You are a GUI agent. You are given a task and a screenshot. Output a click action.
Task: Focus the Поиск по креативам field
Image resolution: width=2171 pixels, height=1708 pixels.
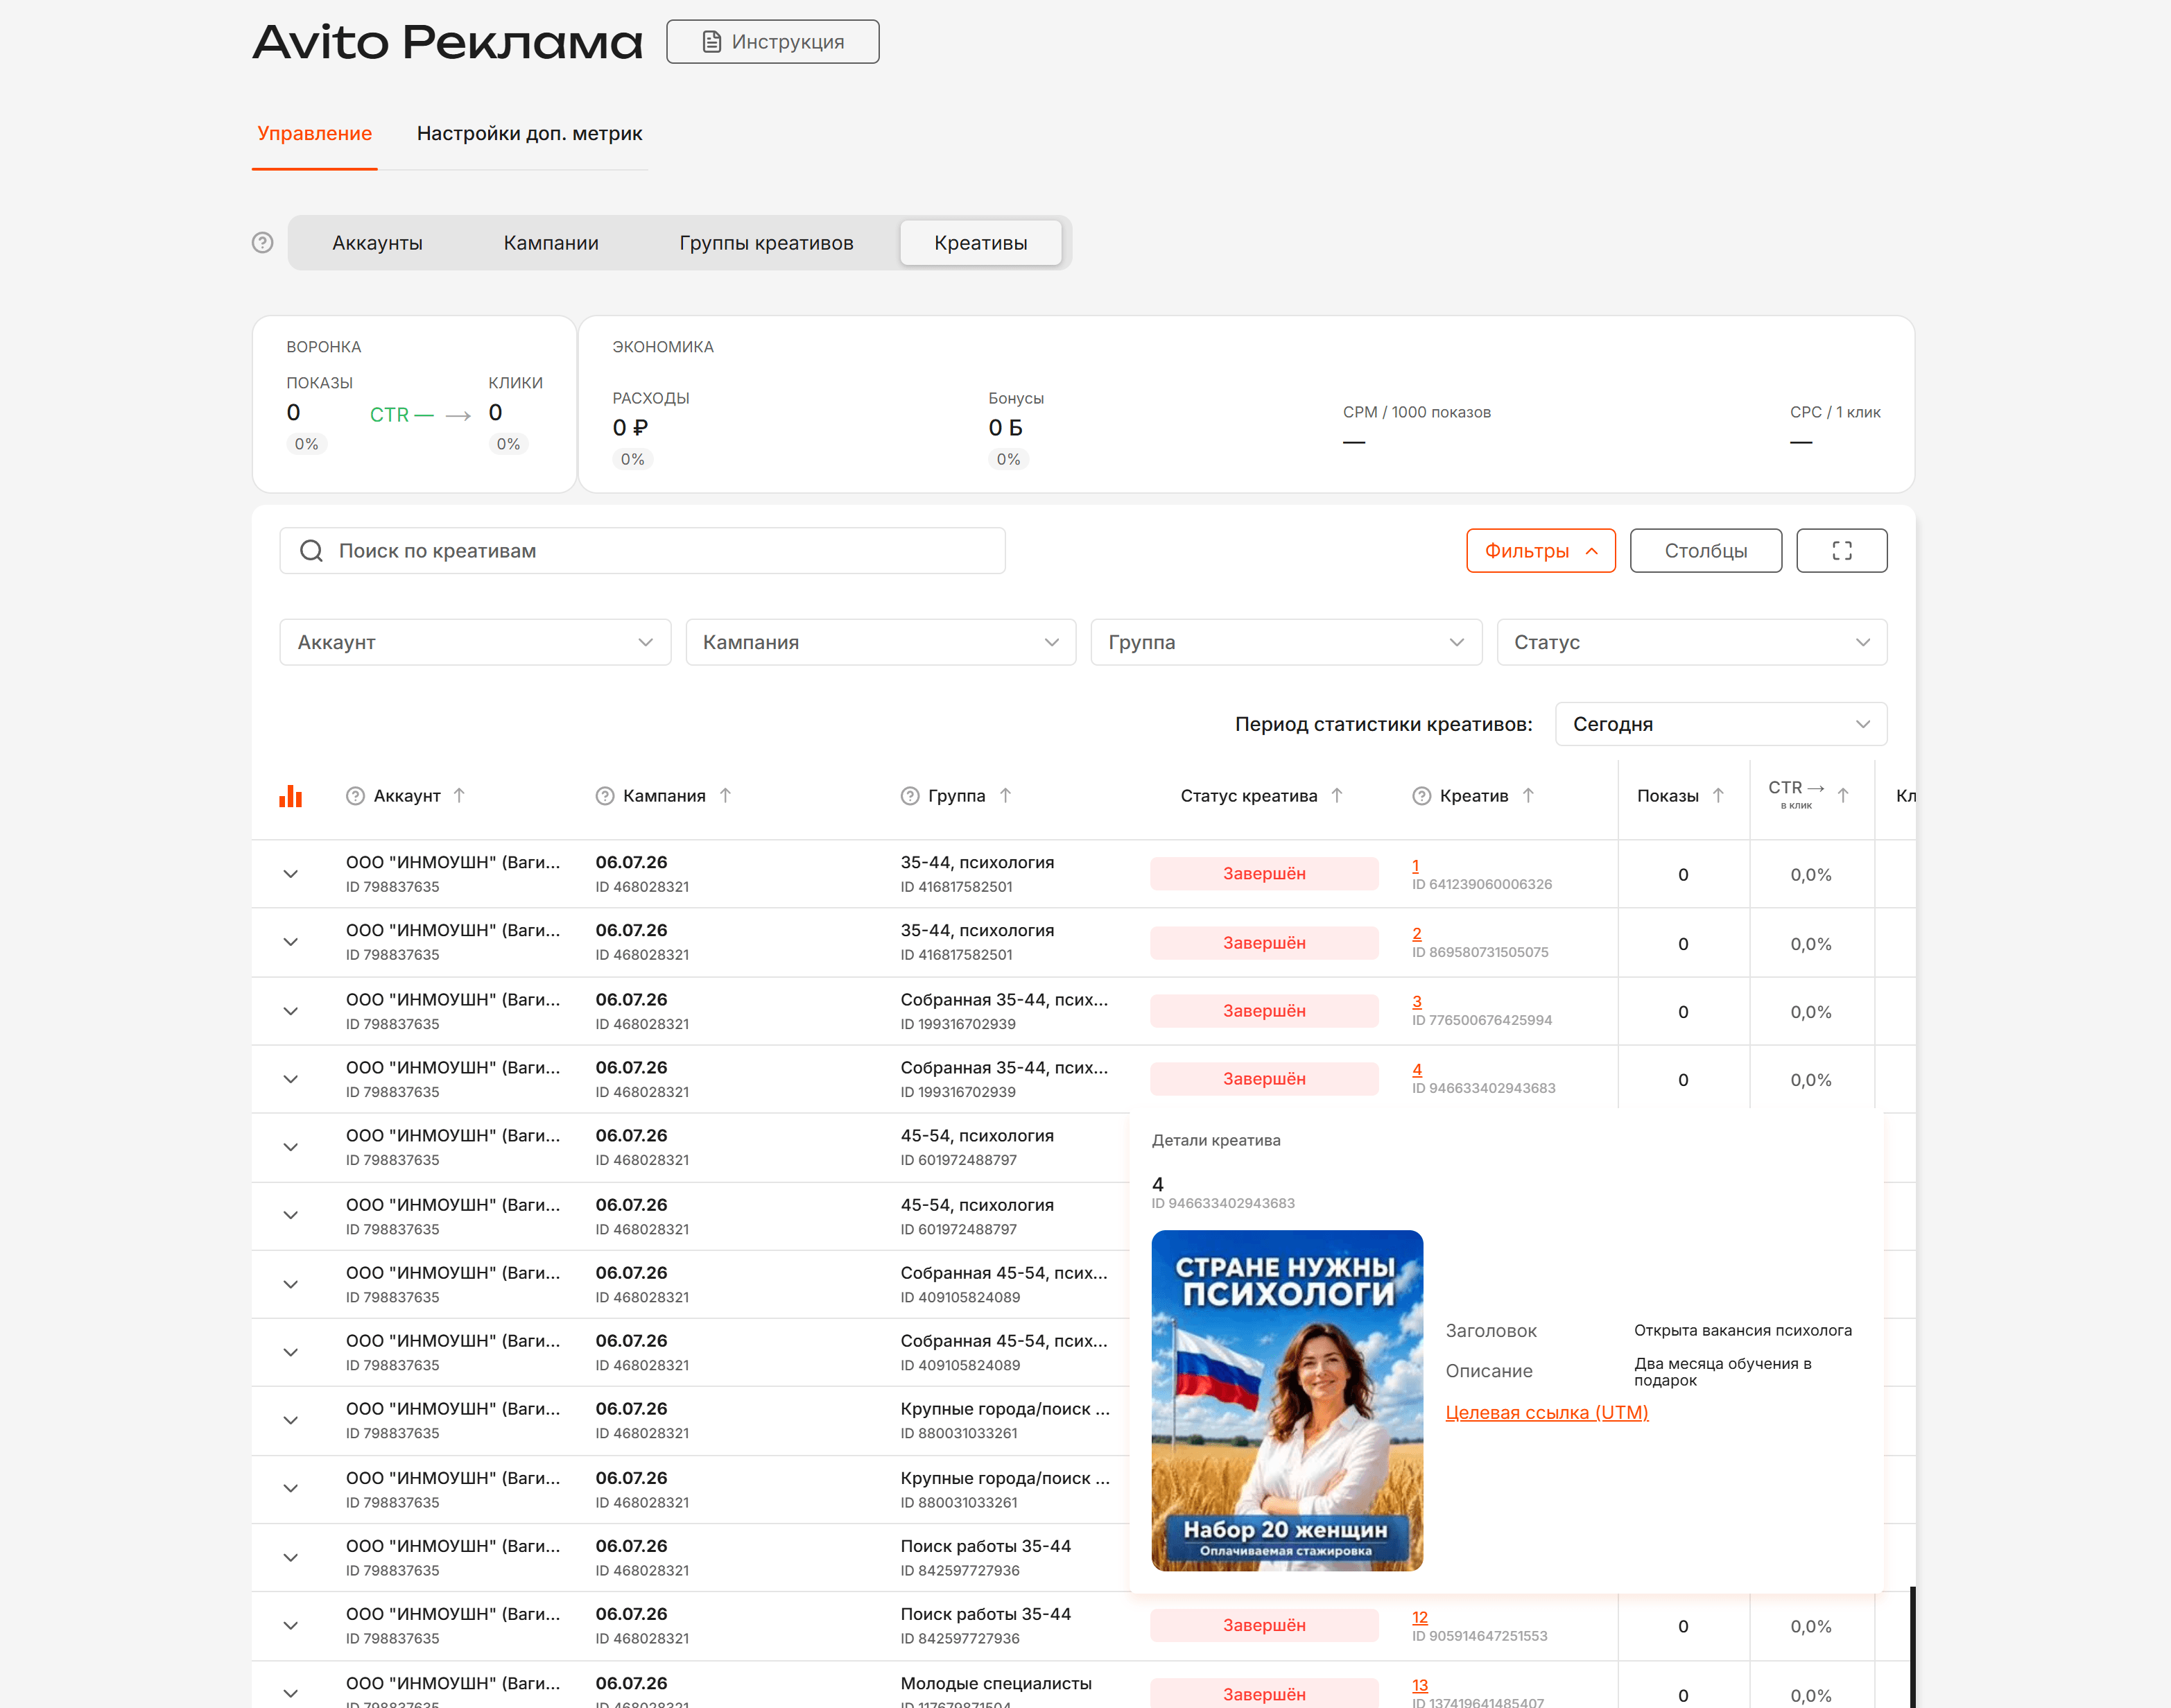pos(642,551)
